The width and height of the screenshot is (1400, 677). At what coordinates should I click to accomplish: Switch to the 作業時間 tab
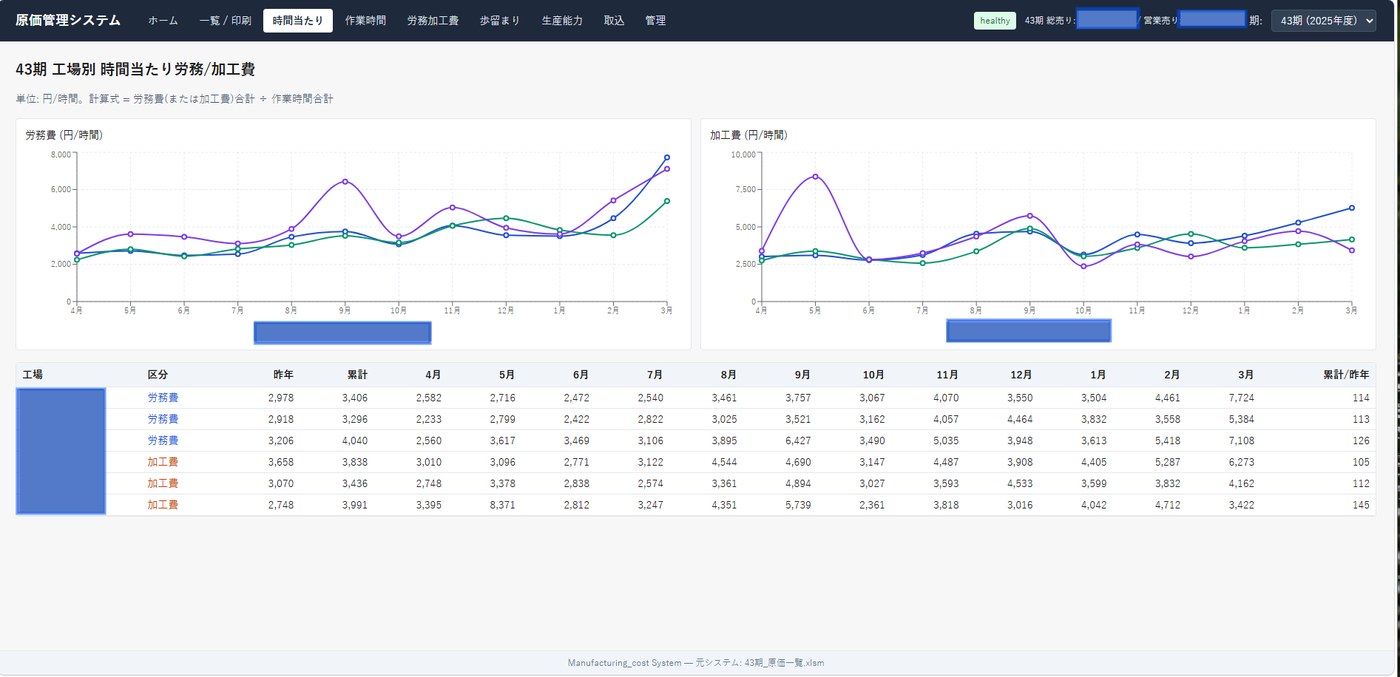pyautogui.click(x=365, y=20)
